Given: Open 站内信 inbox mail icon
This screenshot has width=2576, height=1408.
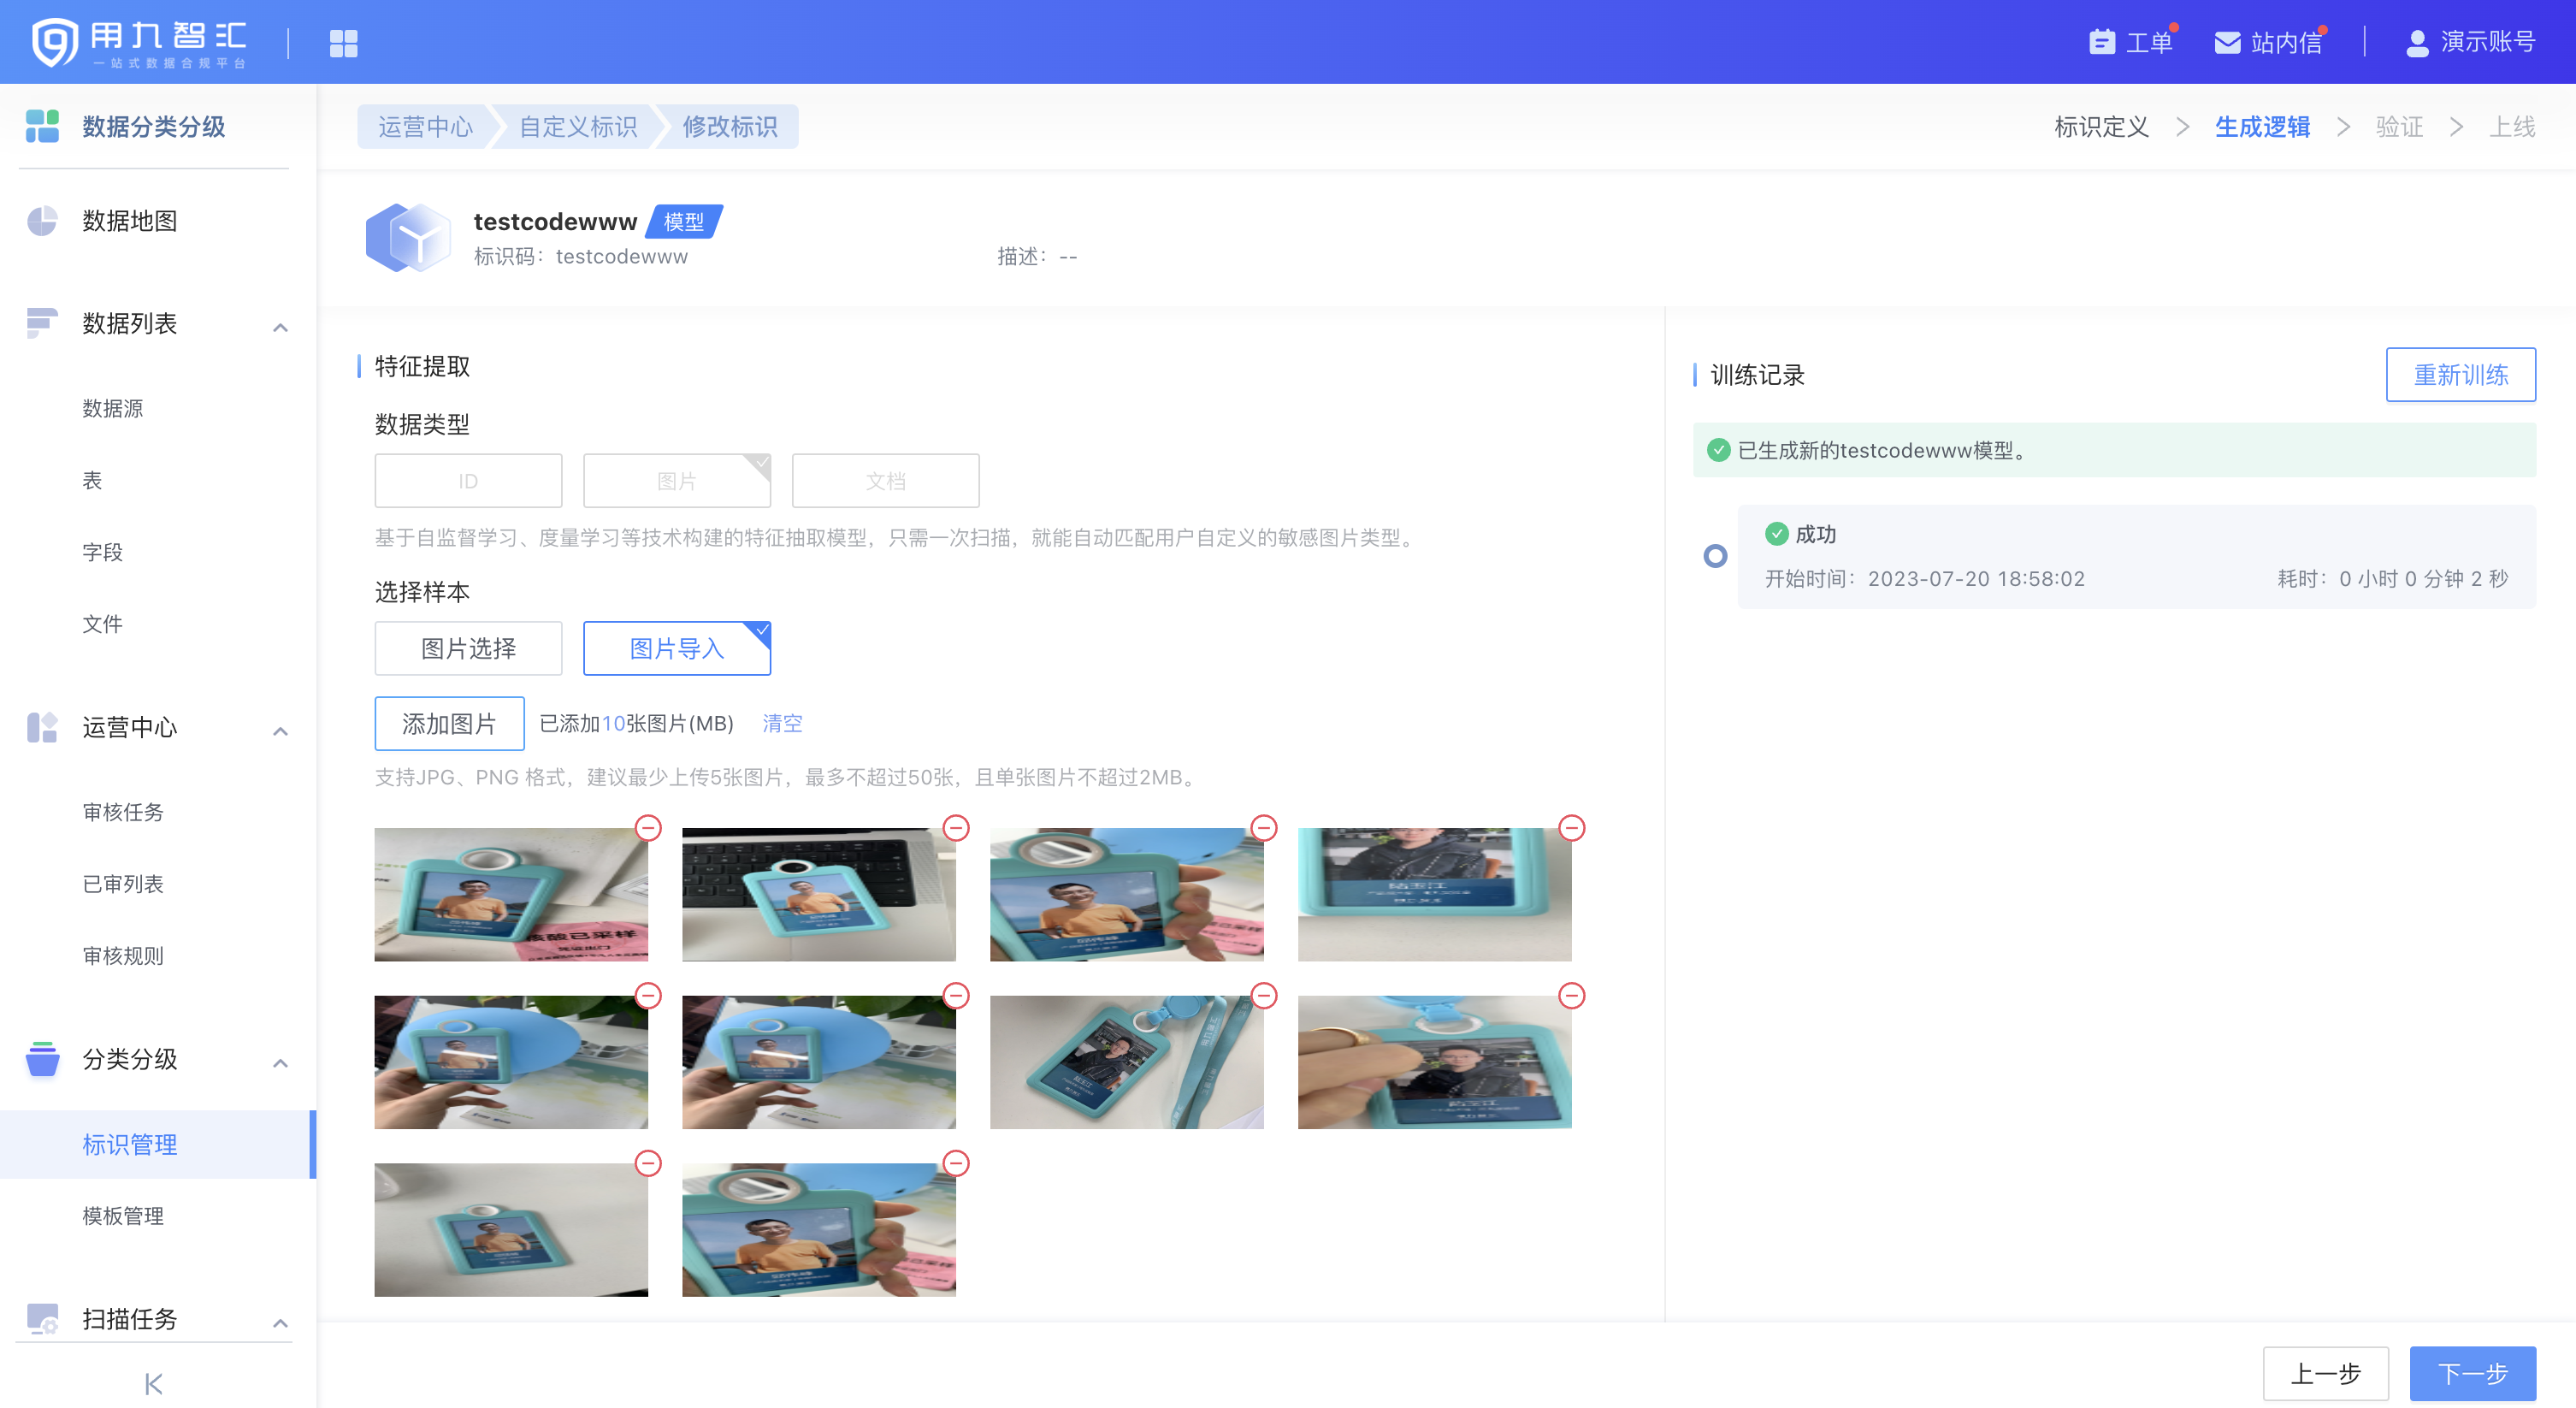Looking at the screenshot, I should (2227, 42).
